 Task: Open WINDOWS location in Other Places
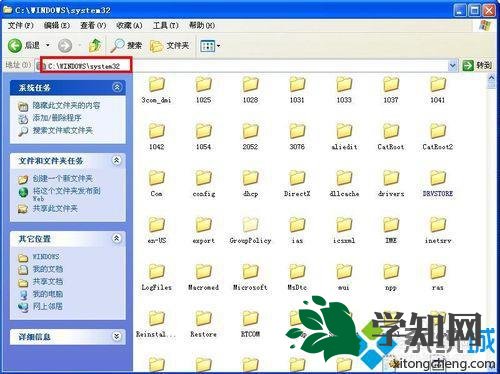tap(46, 257)
